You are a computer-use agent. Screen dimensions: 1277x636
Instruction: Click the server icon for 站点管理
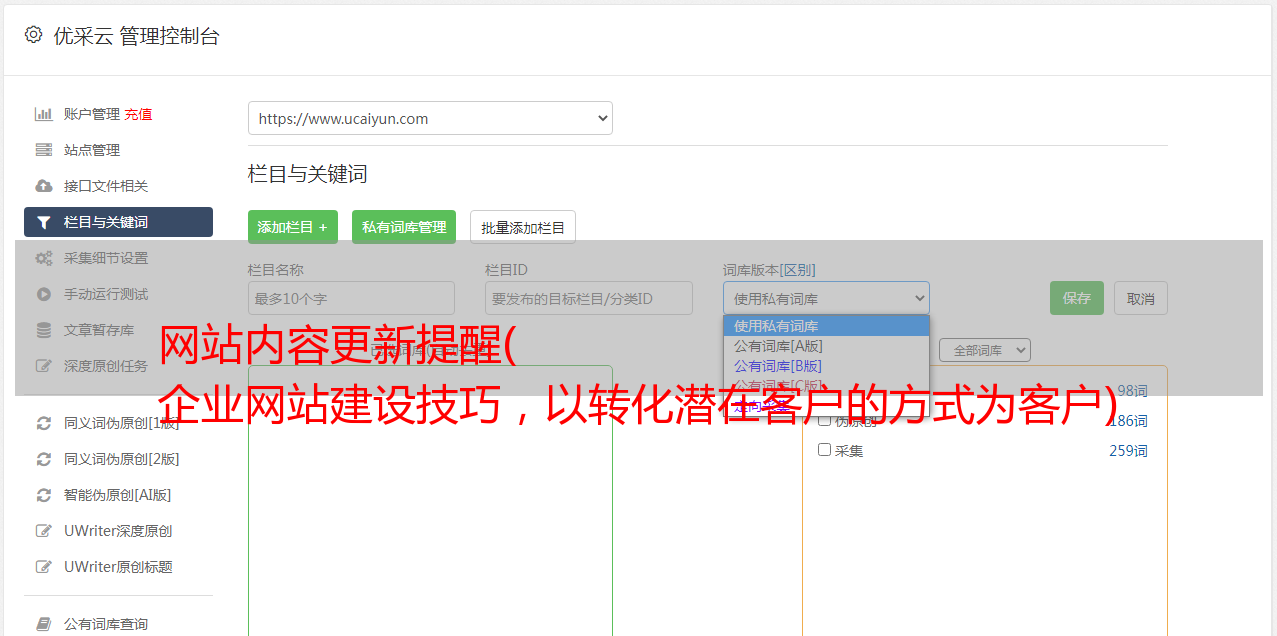pos(43,150)
